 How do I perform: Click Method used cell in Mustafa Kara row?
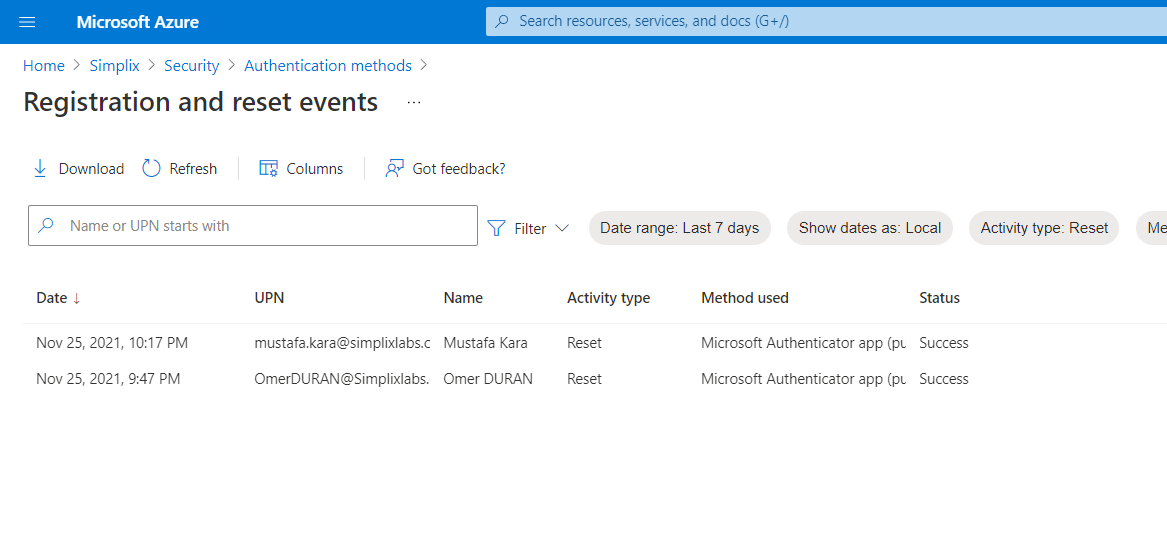803,343
